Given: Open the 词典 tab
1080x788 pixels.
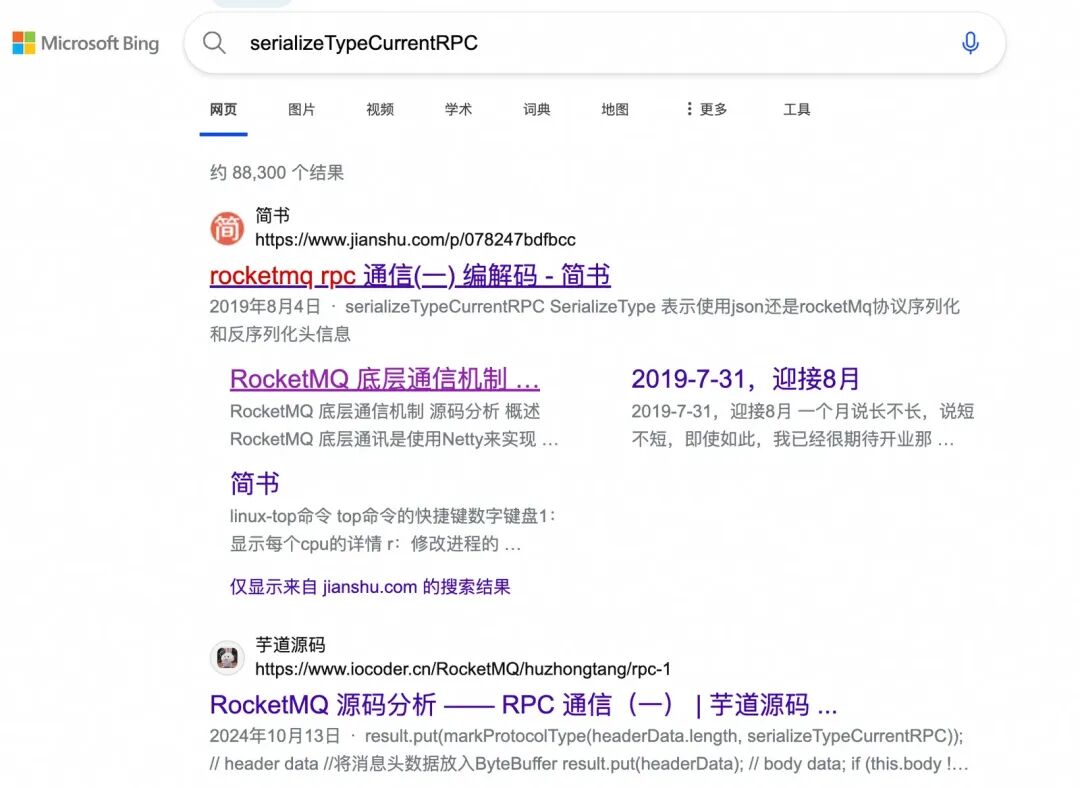Looking at the screenshot, I should point(537,110).
